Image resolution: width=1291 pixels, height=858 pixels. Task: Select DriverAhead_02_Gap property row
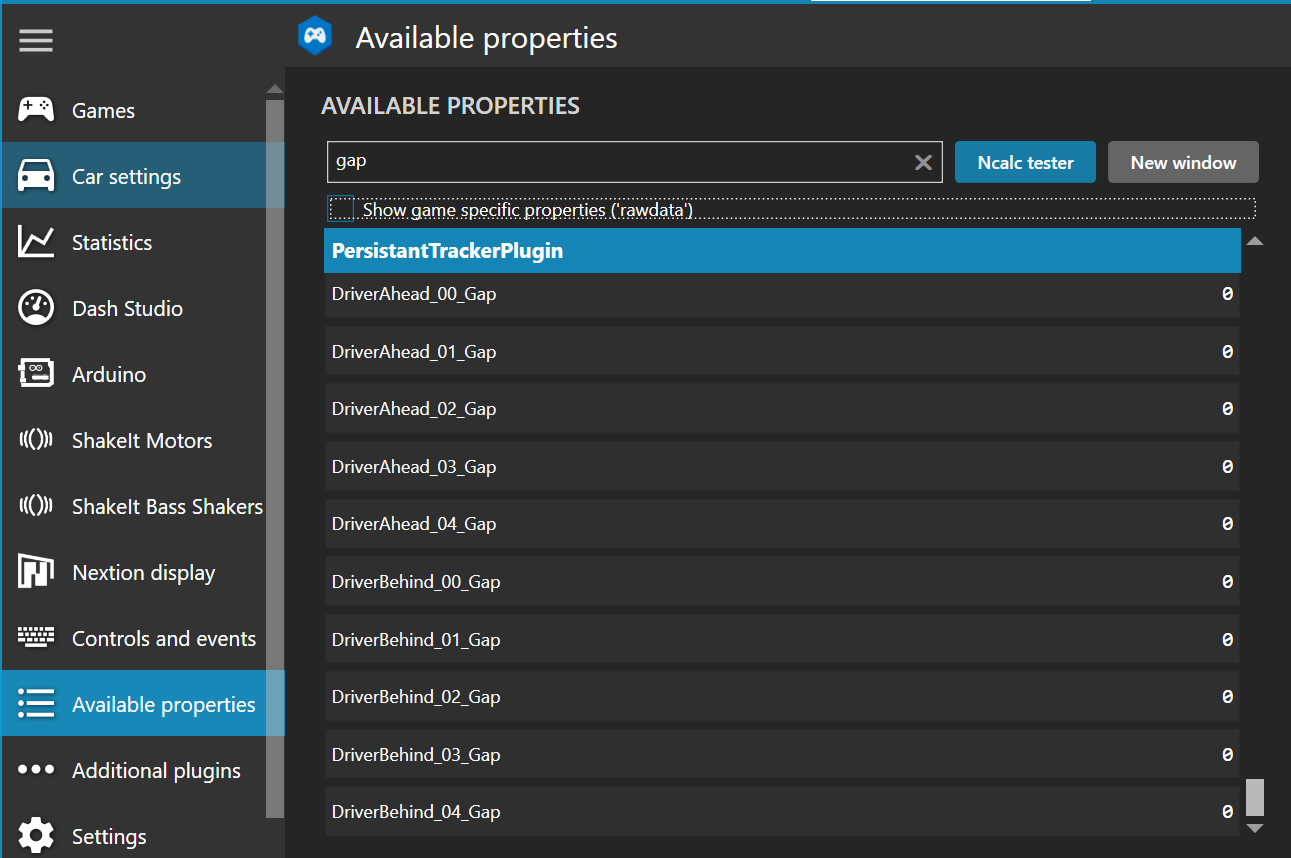(782, 409)
